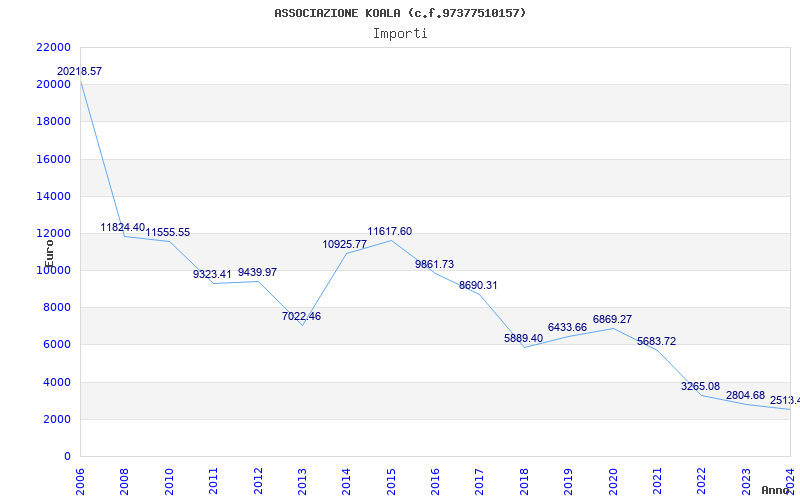
Task: Click the x-axis year 2014
Action: tap(346, 481)
